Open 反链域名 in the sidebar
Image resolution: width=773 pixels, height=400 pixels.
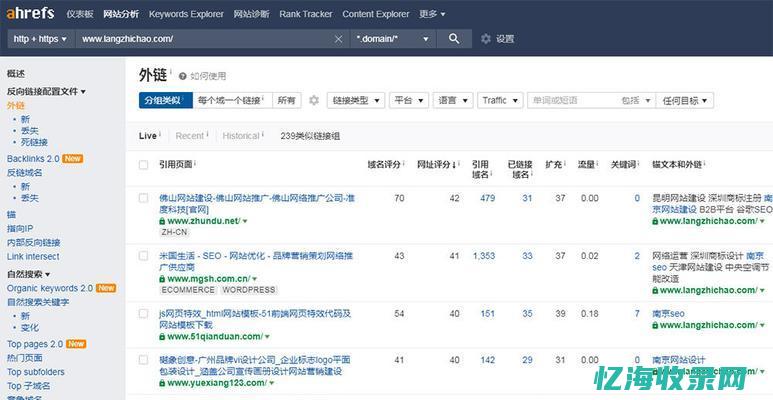click(x=25, y=172)
